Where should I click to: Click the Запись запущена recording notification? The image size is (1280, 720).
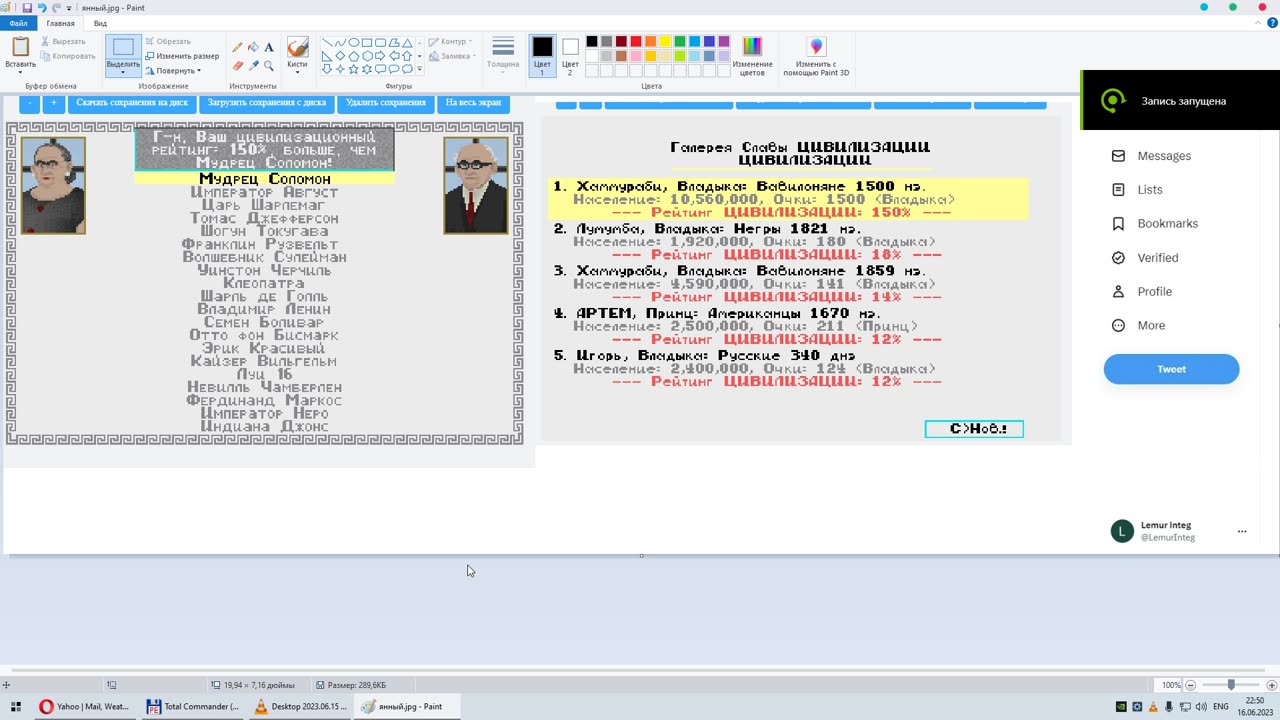1180,100
